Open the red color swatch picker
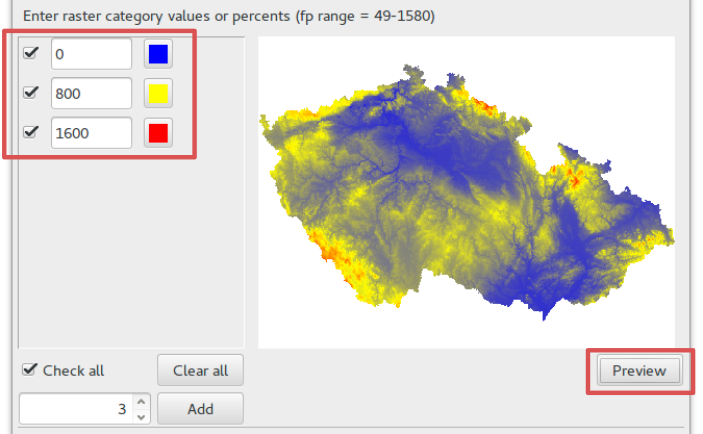 (158, 133)
